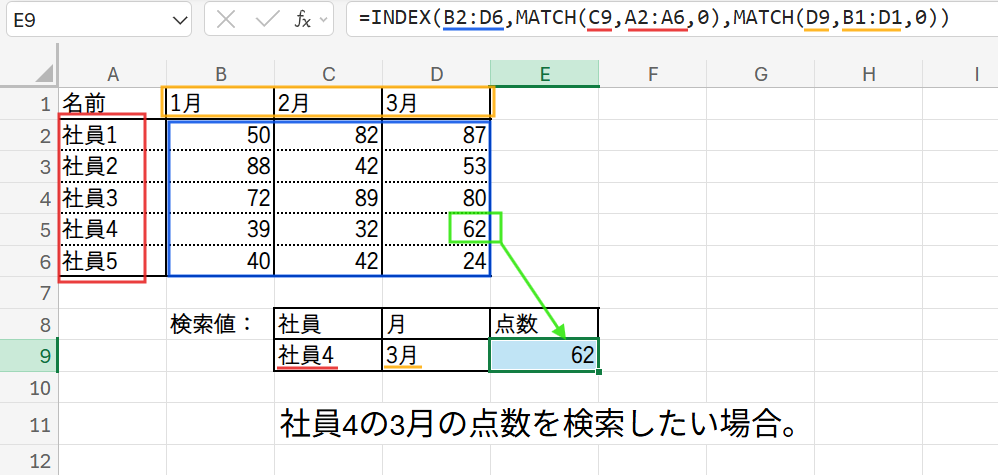Select row 7 header
This screenshot has height=475, width=998.
29,293
